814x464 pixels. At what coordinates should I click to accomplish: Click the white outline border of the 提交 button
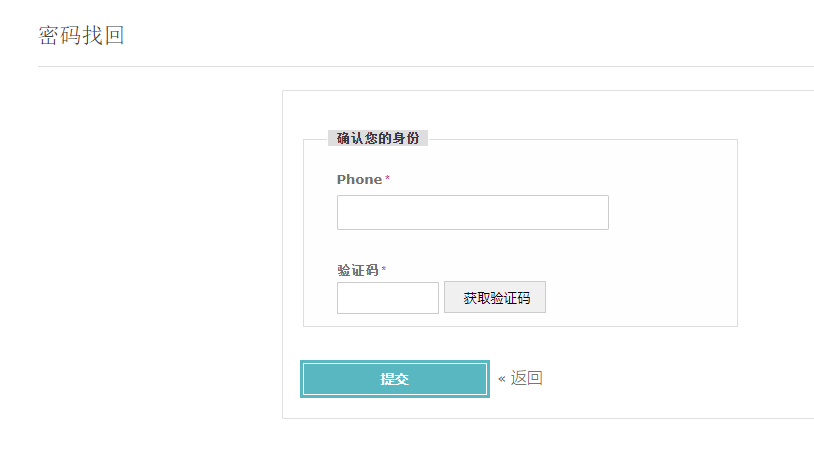point(395,363)
